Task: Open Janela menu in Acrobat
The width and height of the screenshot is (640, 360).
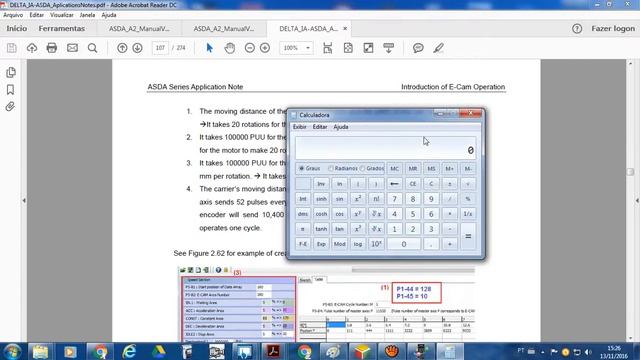Action: (x=87, y=15)
